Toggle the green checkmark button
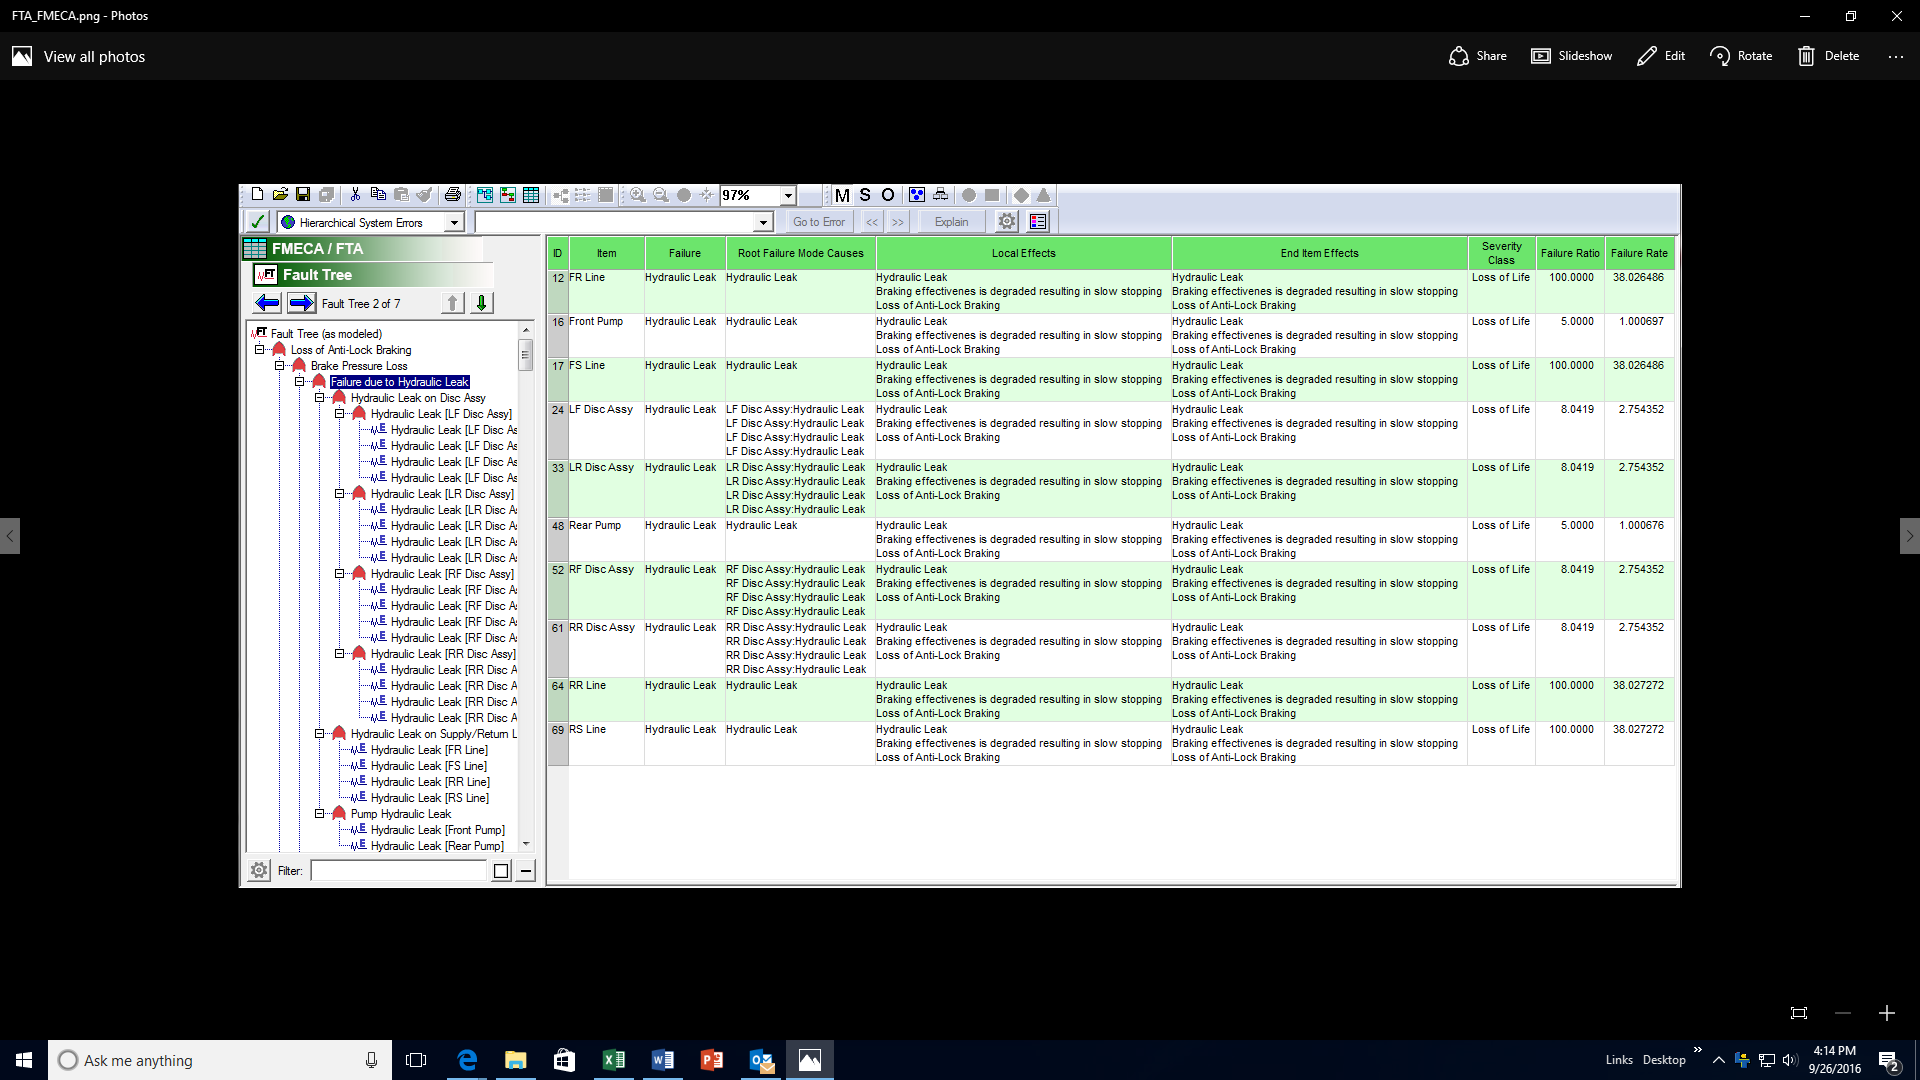The height and width of the screenshot is (1080, 1920). (257, 222)
